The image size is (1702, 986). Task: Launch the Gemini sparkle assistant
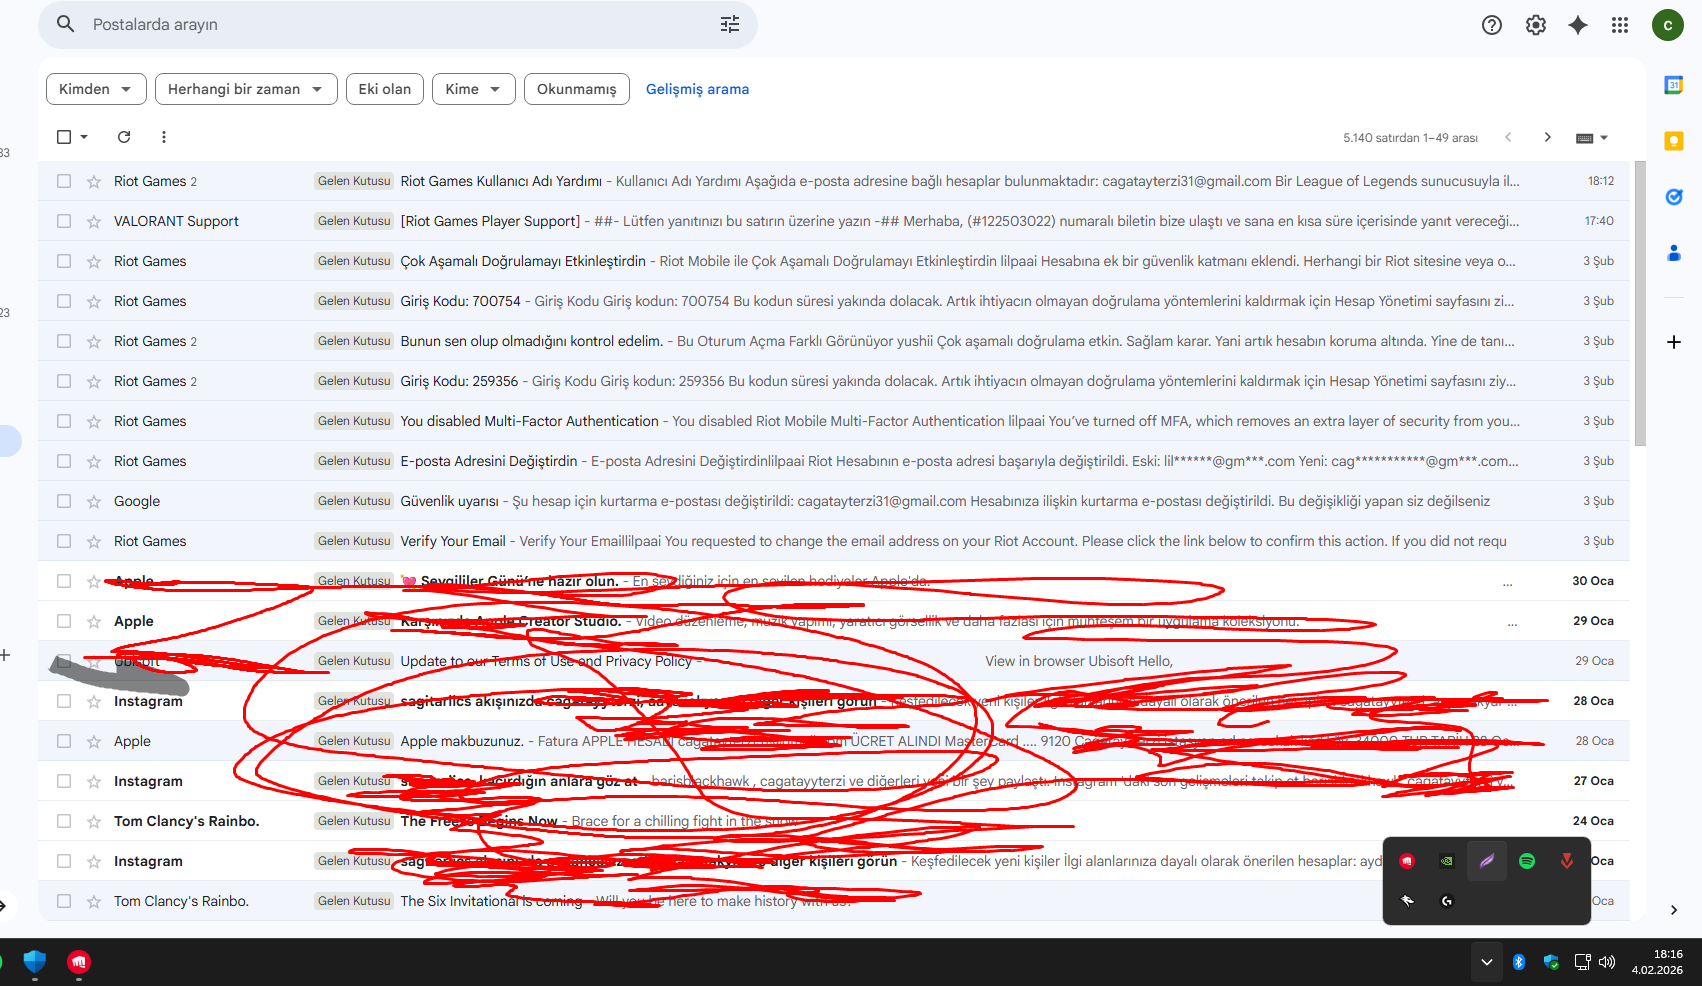(x=1578, y=25)
